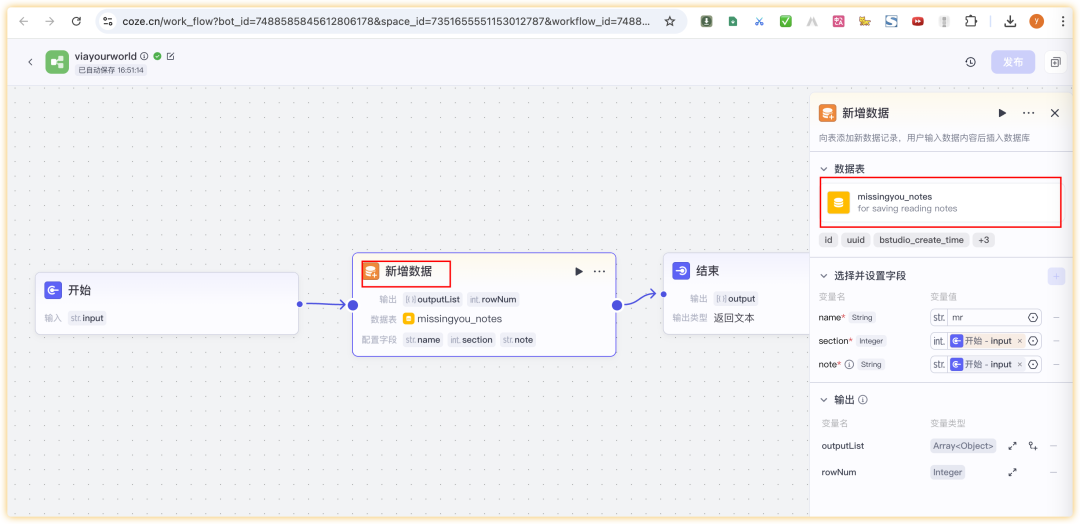Open the duplicate-panel icon next to 发布

pyautogui.click(x=1055, y=62)
